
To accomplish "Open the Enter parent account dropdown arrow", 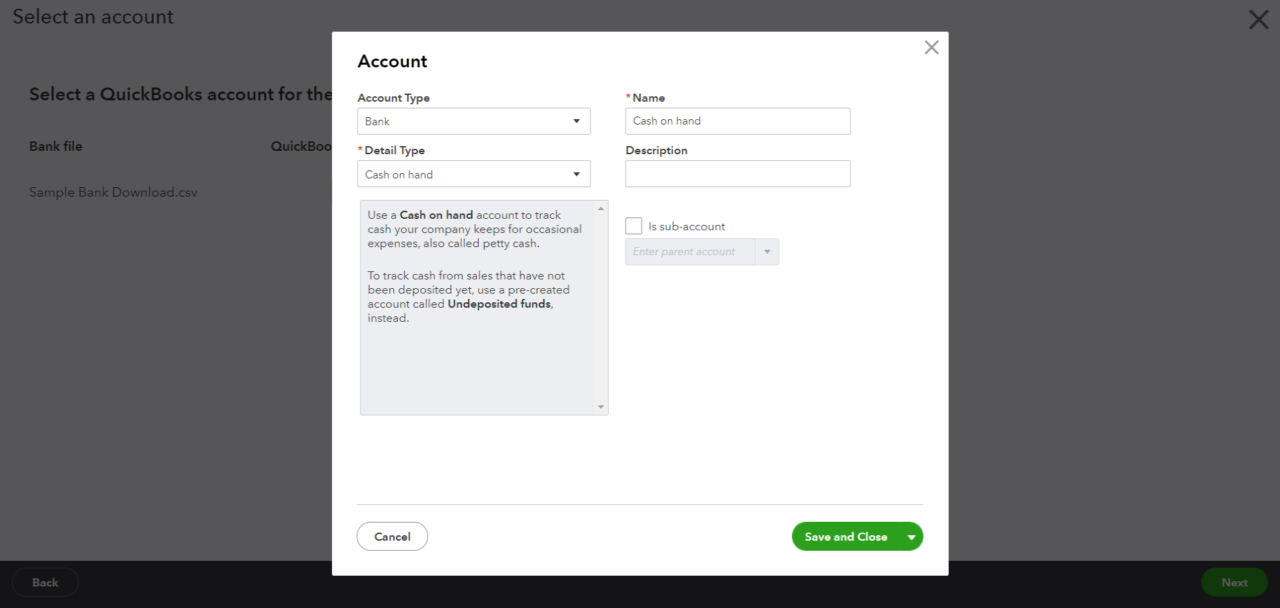I will click(766, 251).
